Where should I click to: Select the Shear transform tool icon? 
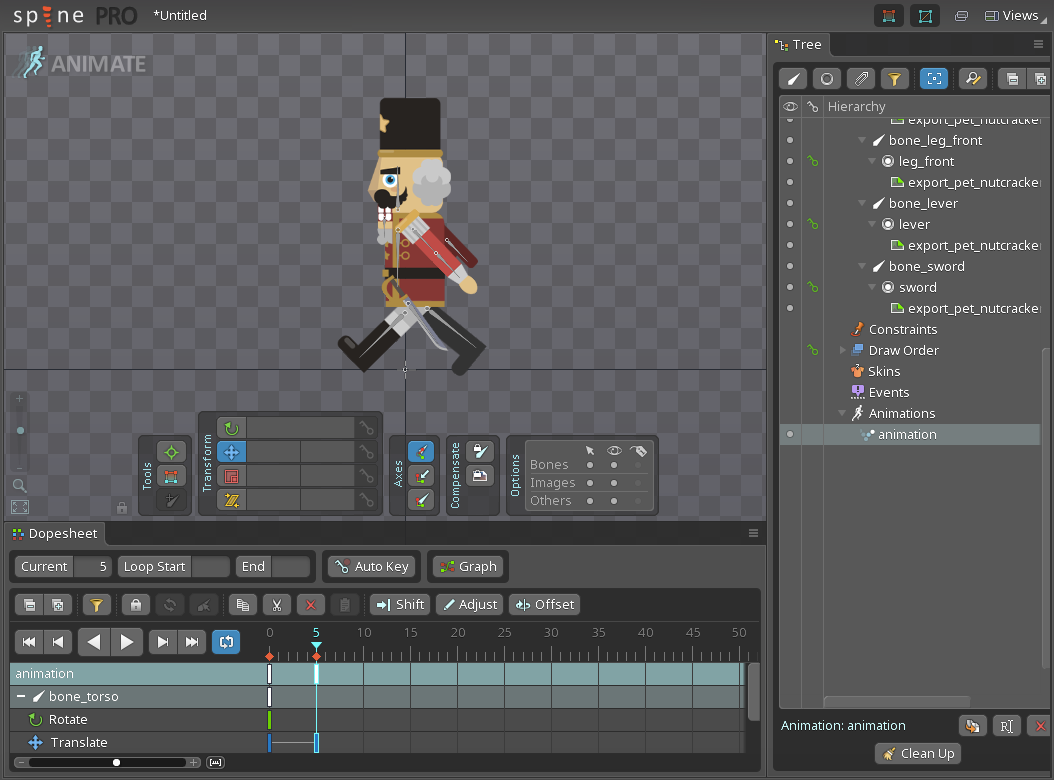click(231, 500)
